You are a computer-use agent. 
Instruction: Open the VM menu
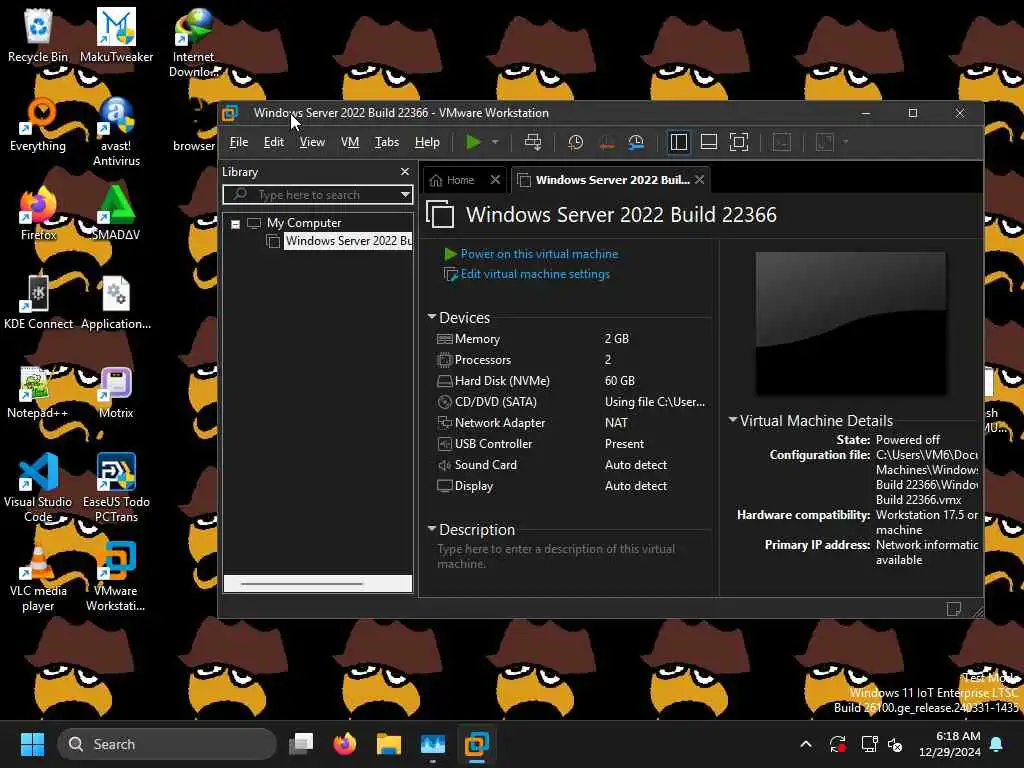(350, 142)
